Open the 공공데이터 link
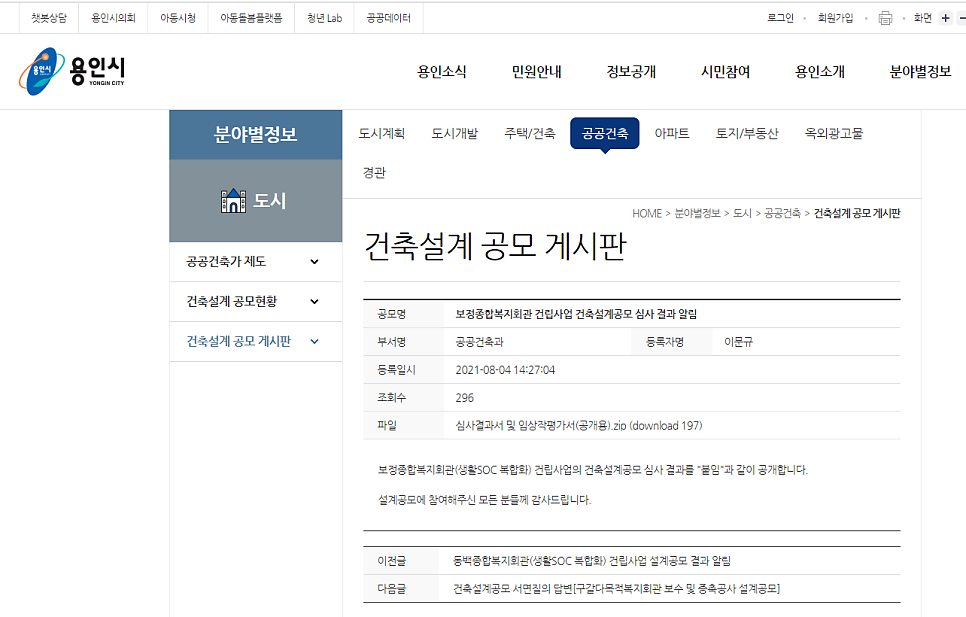966x617 pixels. [389, 18]
